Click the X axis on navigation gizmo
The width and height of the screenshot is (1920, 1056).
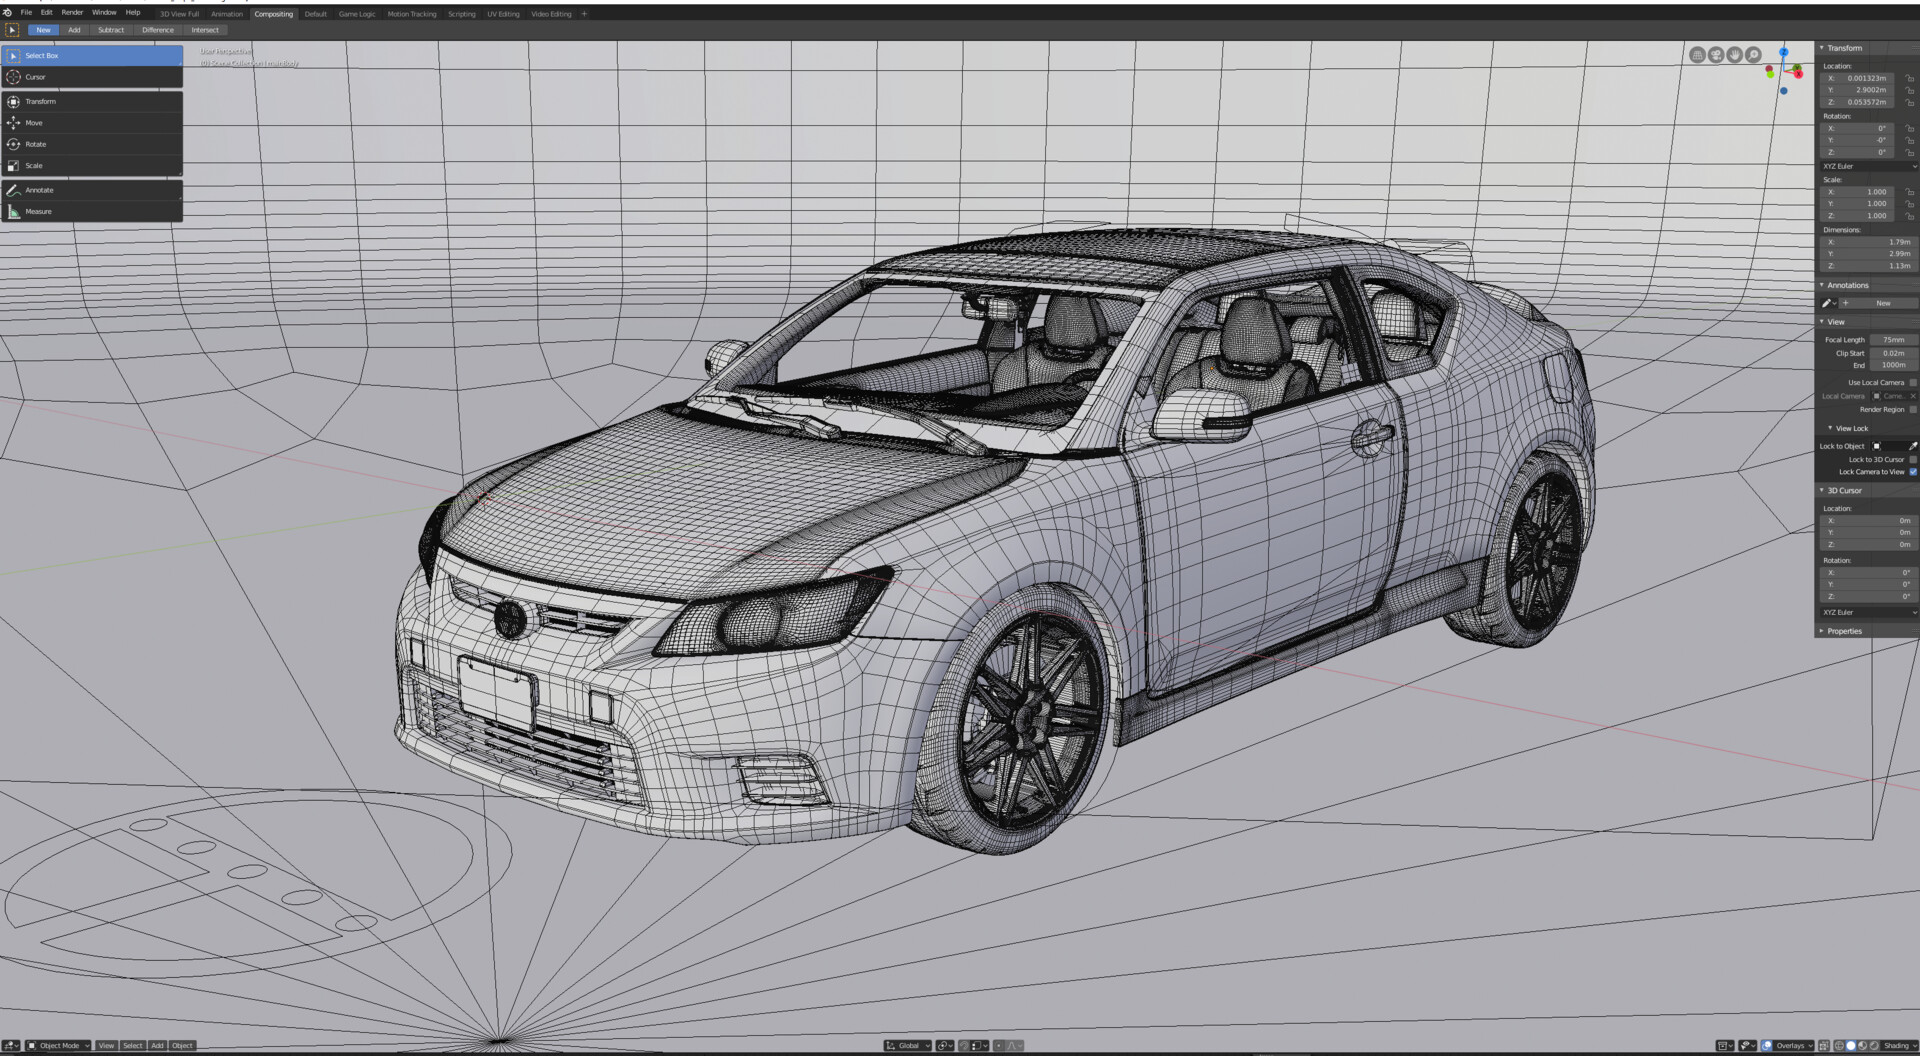click(1797, 73)
